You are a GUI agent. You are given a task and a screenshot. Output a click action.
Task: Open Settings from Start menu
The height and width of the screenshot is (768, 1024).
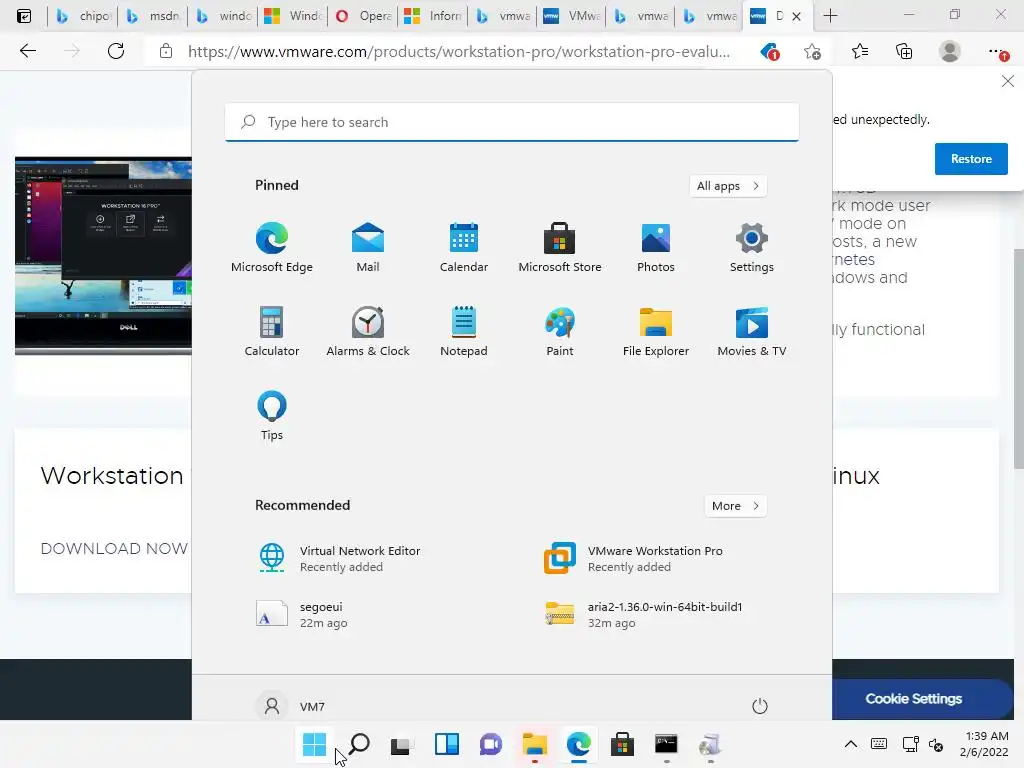tap(752, 248)
